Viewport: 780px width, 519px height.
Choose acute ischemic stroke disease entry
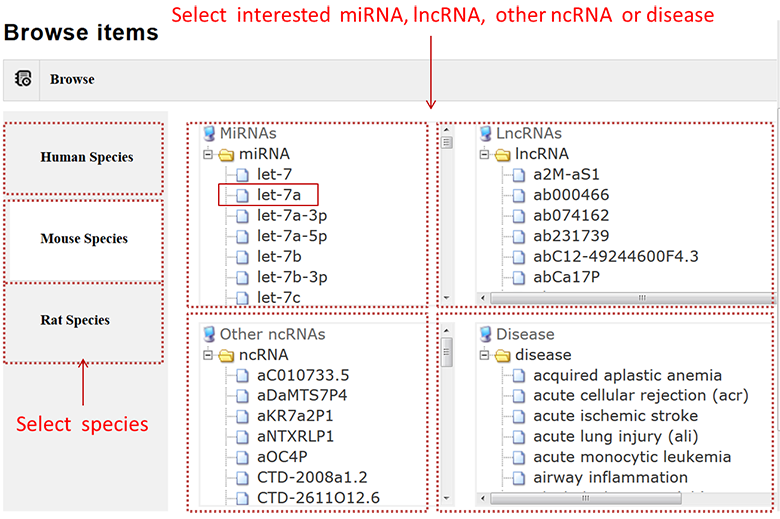pyautogui.click(x=615, y=416)
